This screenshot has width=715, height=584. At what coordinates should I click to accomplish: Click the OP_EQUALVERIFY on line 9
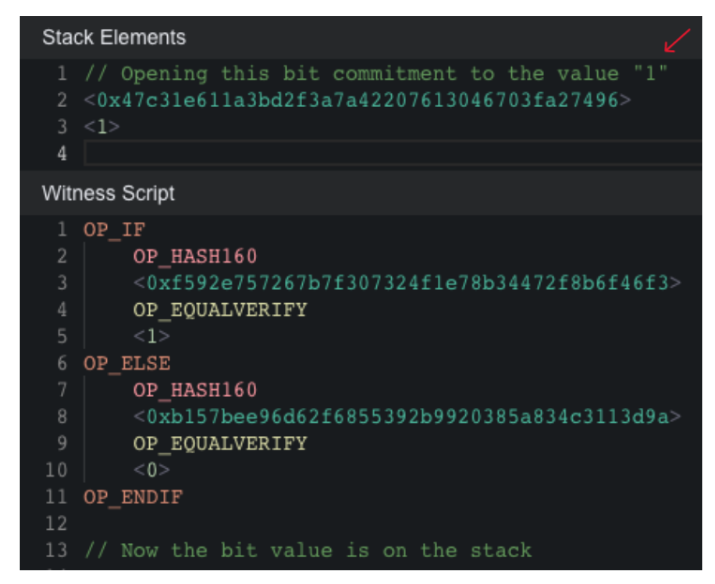pyautogui.click(x=220, y=444)
